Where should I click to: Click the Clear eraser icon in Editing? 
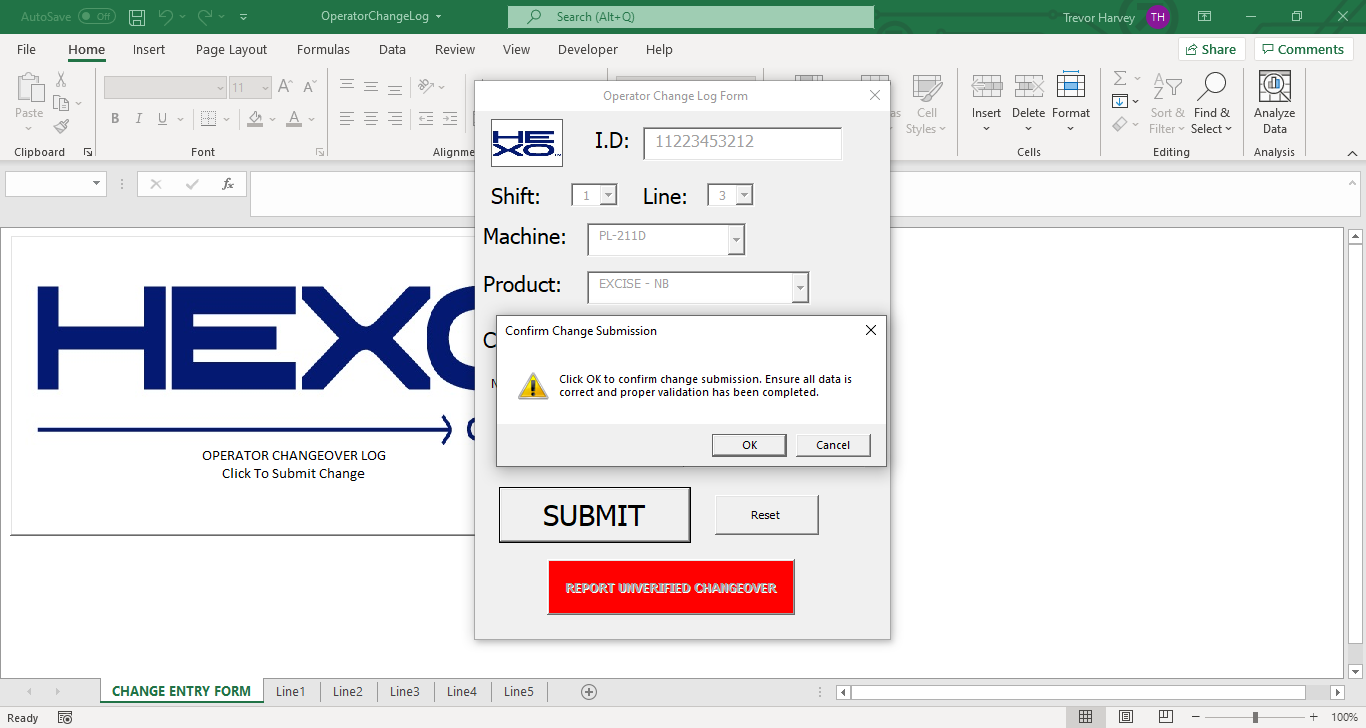[1120, 124]
